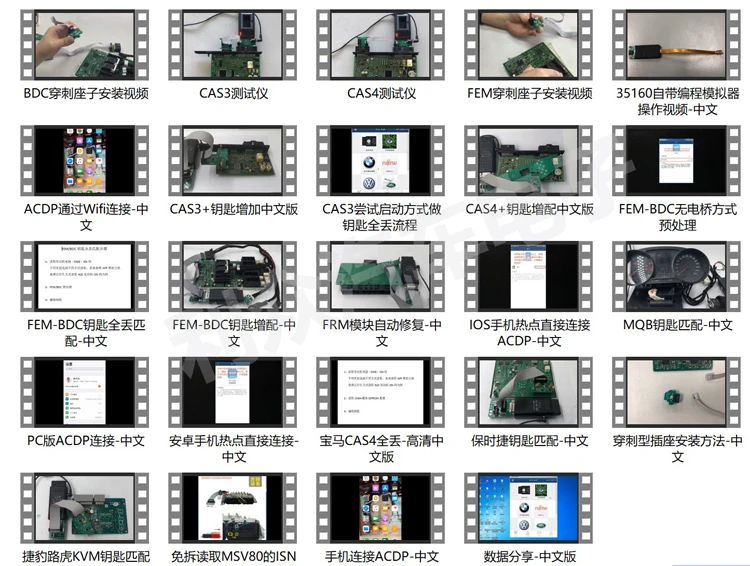Select the label FEM-BDC无电桥方式预处理
The image size is (750, 566).
pyautogui.click(x=677, y=217)
